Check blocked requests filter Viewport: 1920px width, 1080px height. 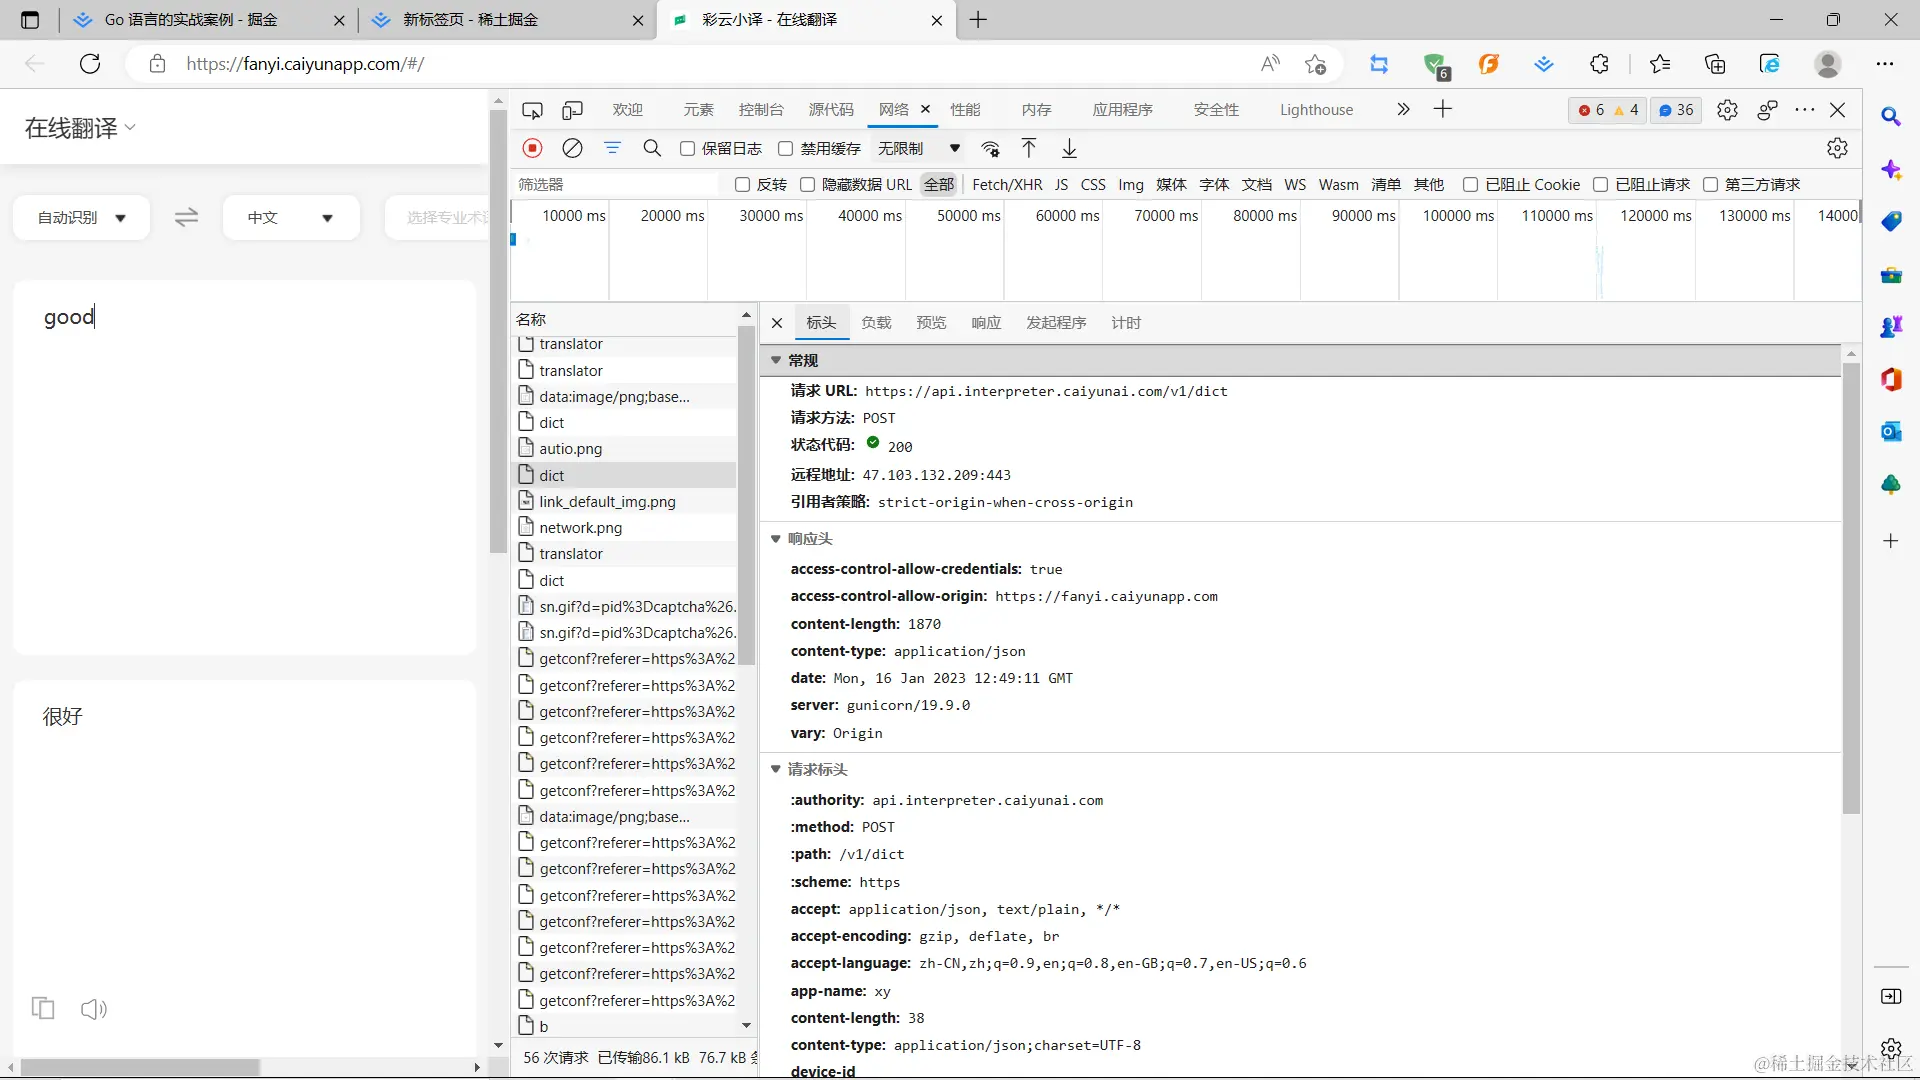pyautogui.click(x=1600, y=185)
